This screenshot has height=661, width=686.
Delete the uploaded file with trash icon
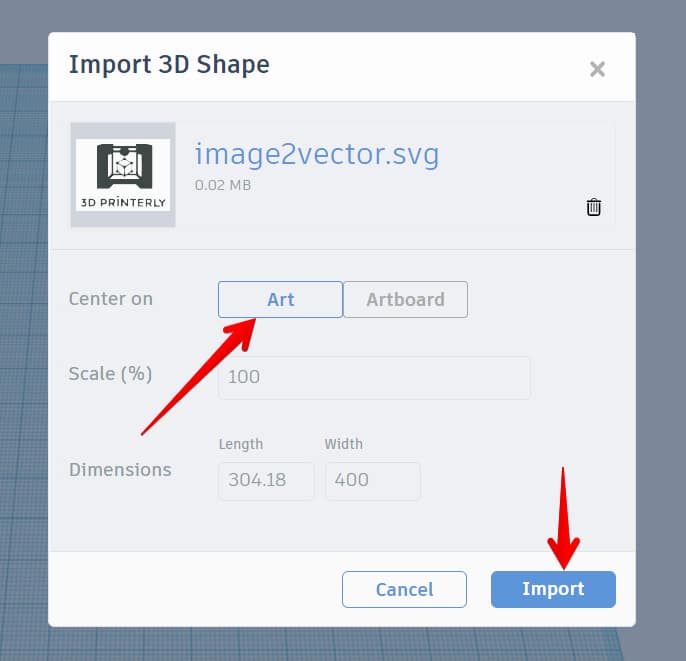(x=594, y=207)
